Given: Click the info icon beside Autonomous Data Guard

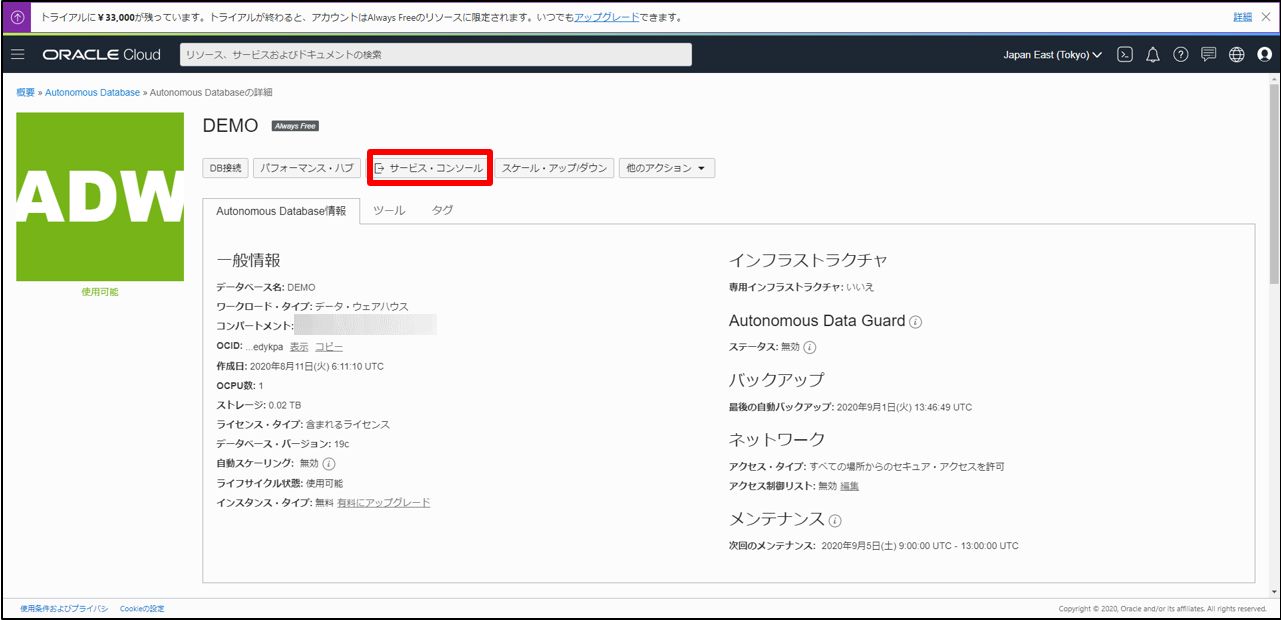Looking at the screenshot, I should point(916,322).
